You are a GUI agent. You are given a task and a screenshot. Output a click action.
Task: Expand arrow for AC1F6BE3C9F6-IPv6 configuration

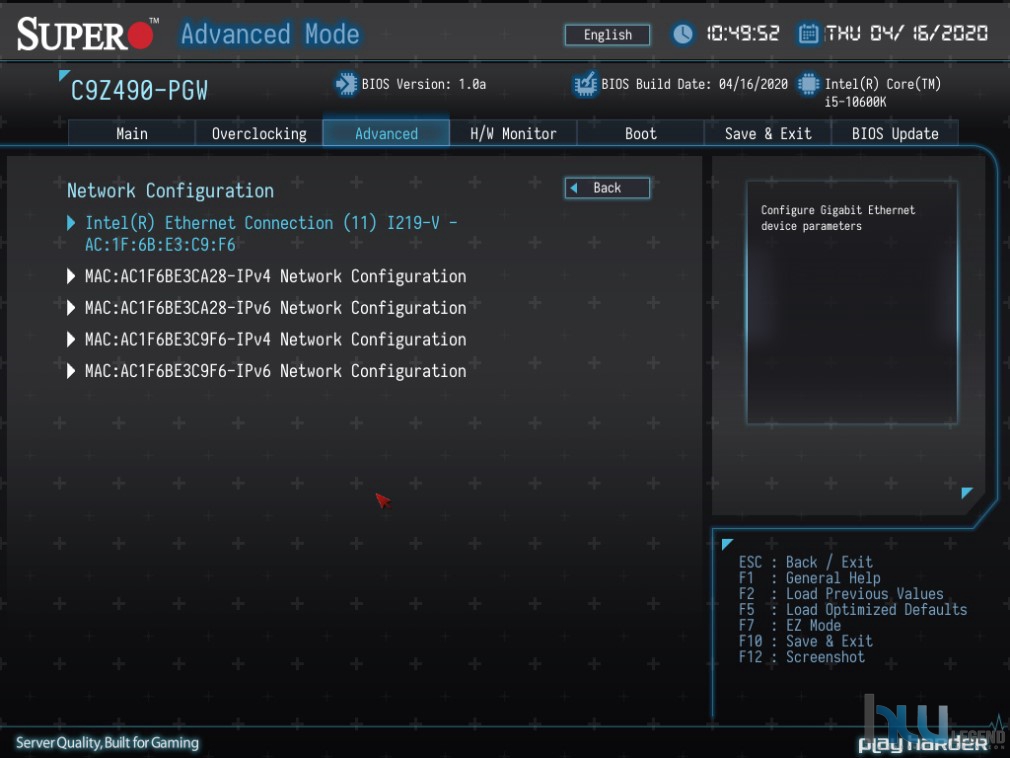click(71, 371)
